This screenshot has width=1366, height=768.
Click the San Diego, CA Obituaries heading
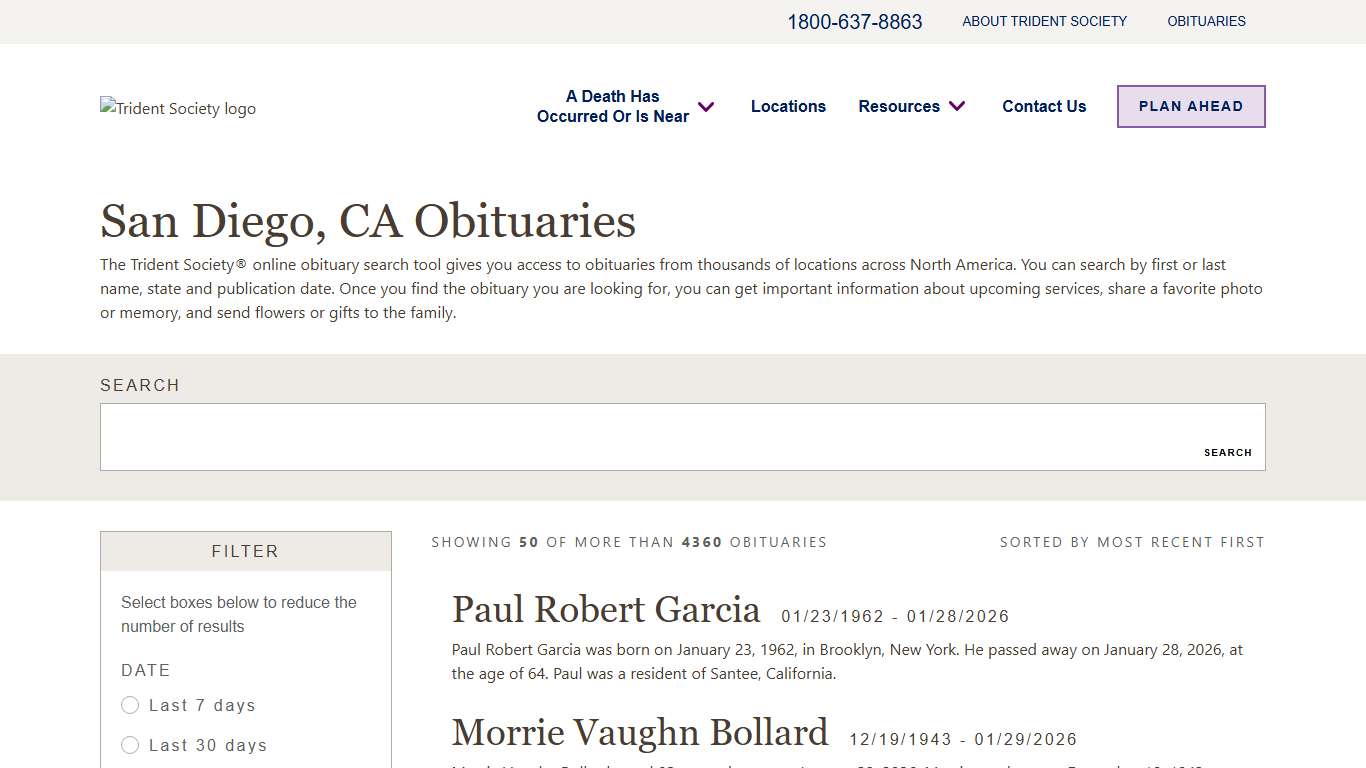pos(368,221)
